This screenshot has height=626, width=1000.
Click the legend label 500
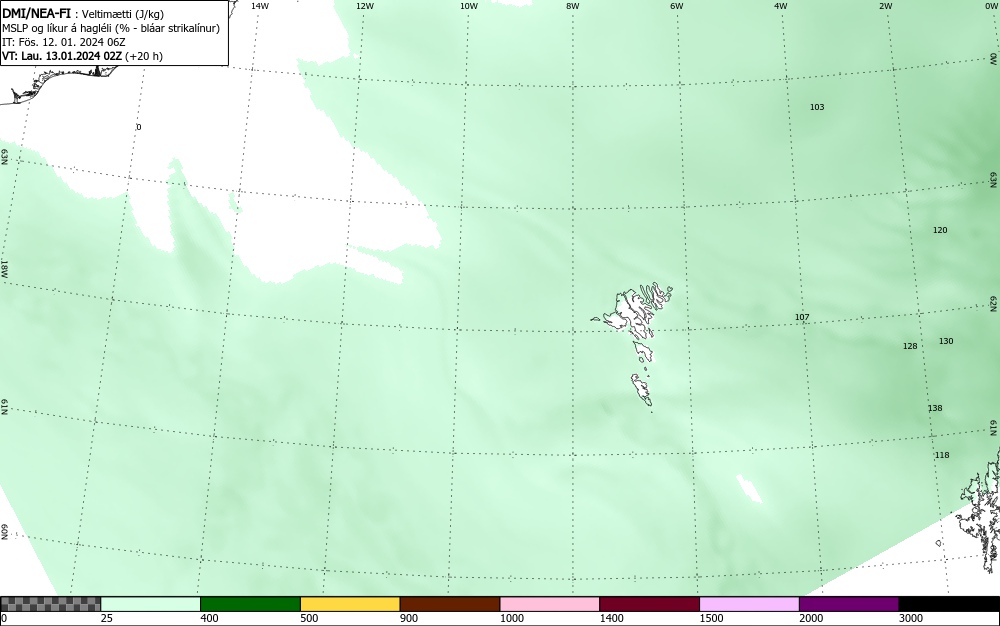click(309, 618)
